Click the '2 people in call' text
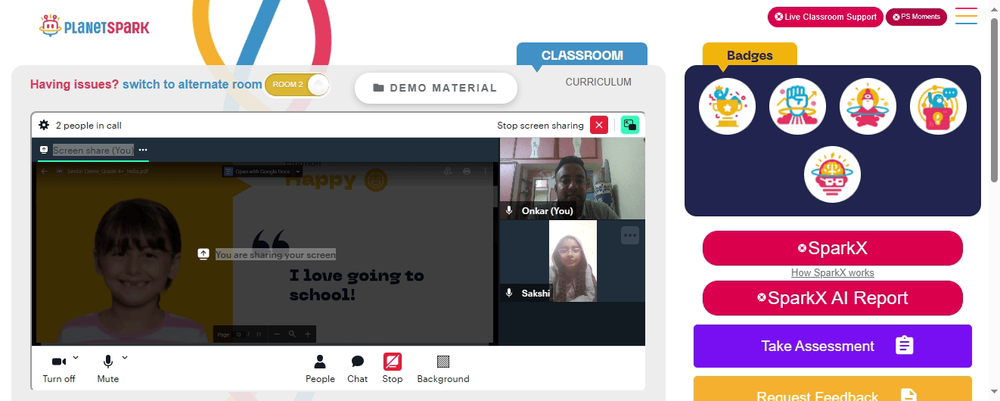 pyautogui.click(x=89, y=126)
